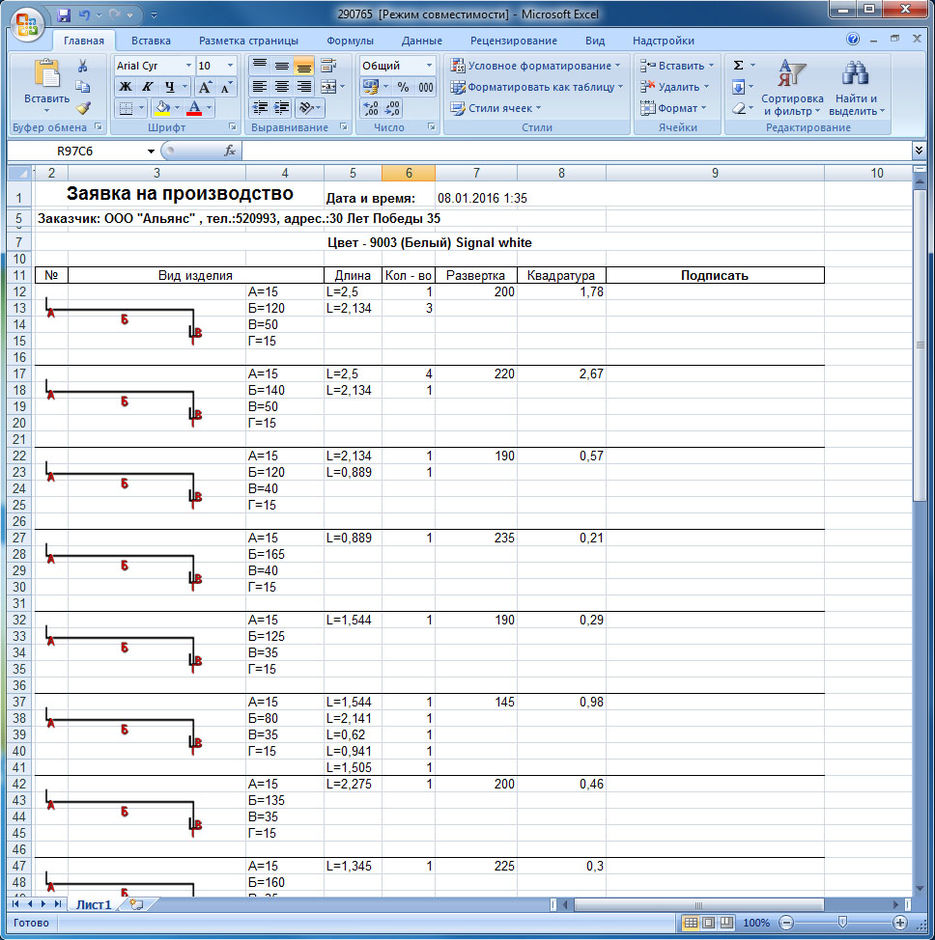Screen dimensions: 935x940
Task: Click the insert function fx icon
Action: [229, 150]
